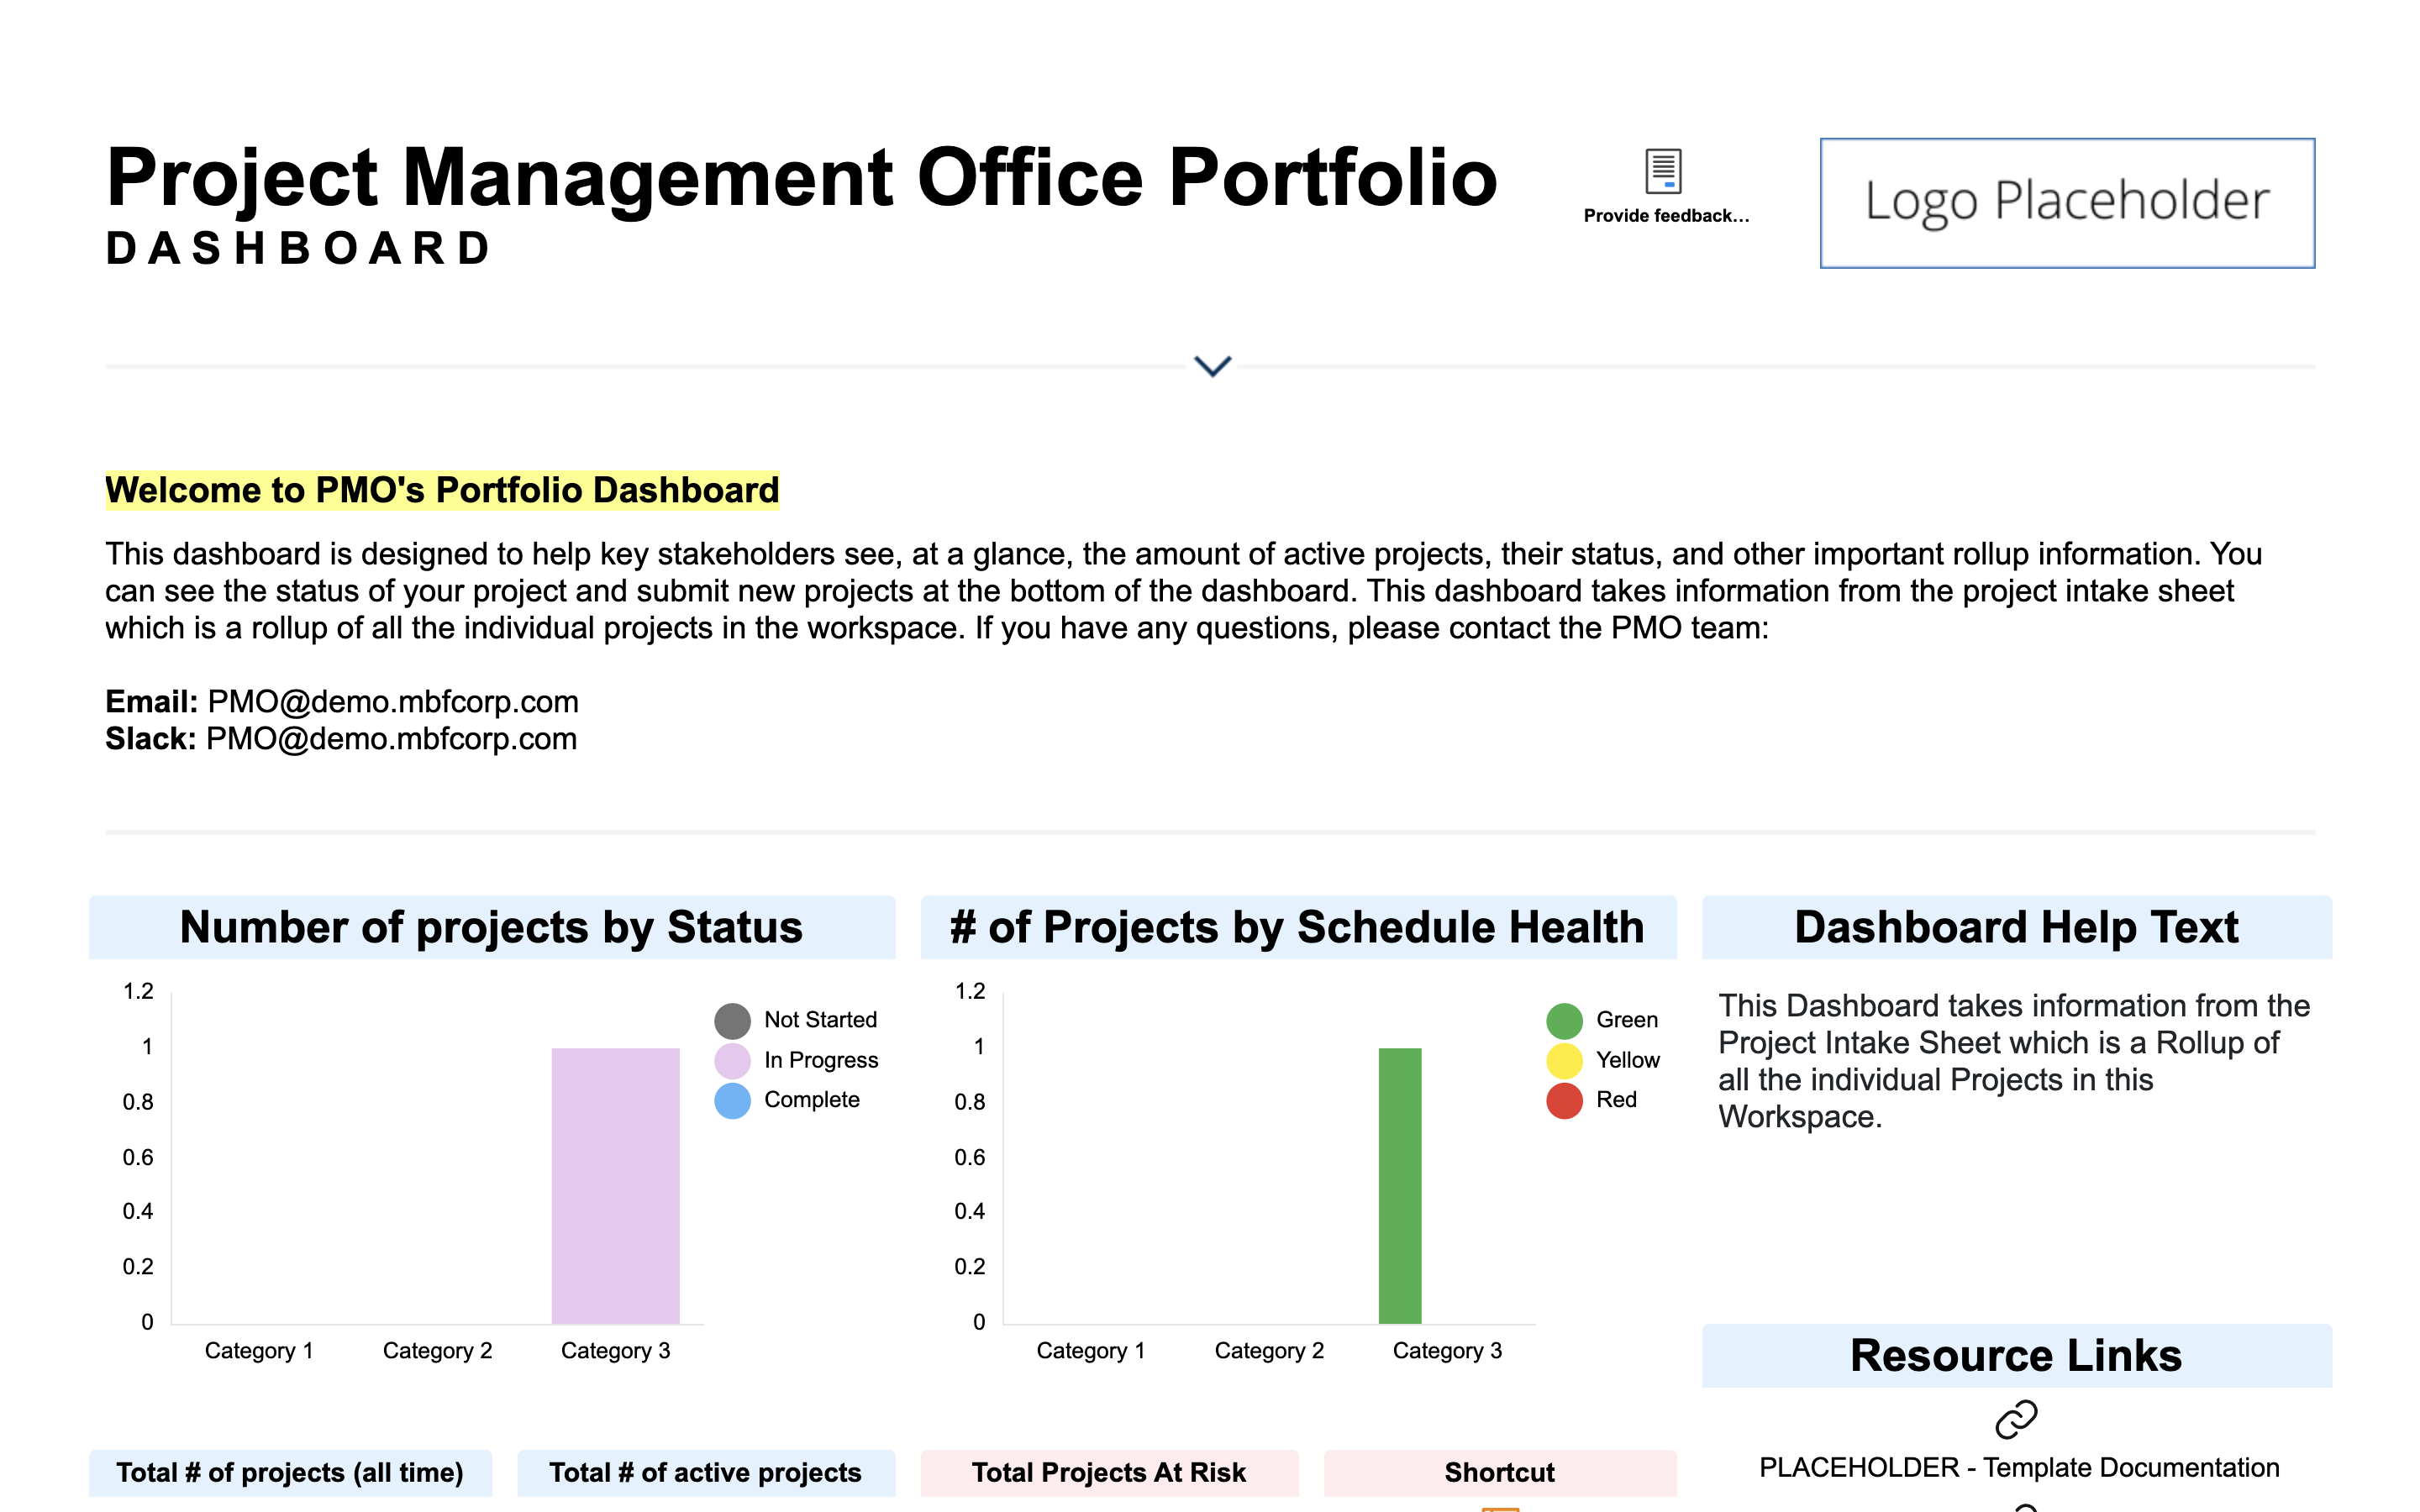Click the Template Documentation link icon
Viewport: 2420px width, 1512px height.
tap(2016, 1418)
